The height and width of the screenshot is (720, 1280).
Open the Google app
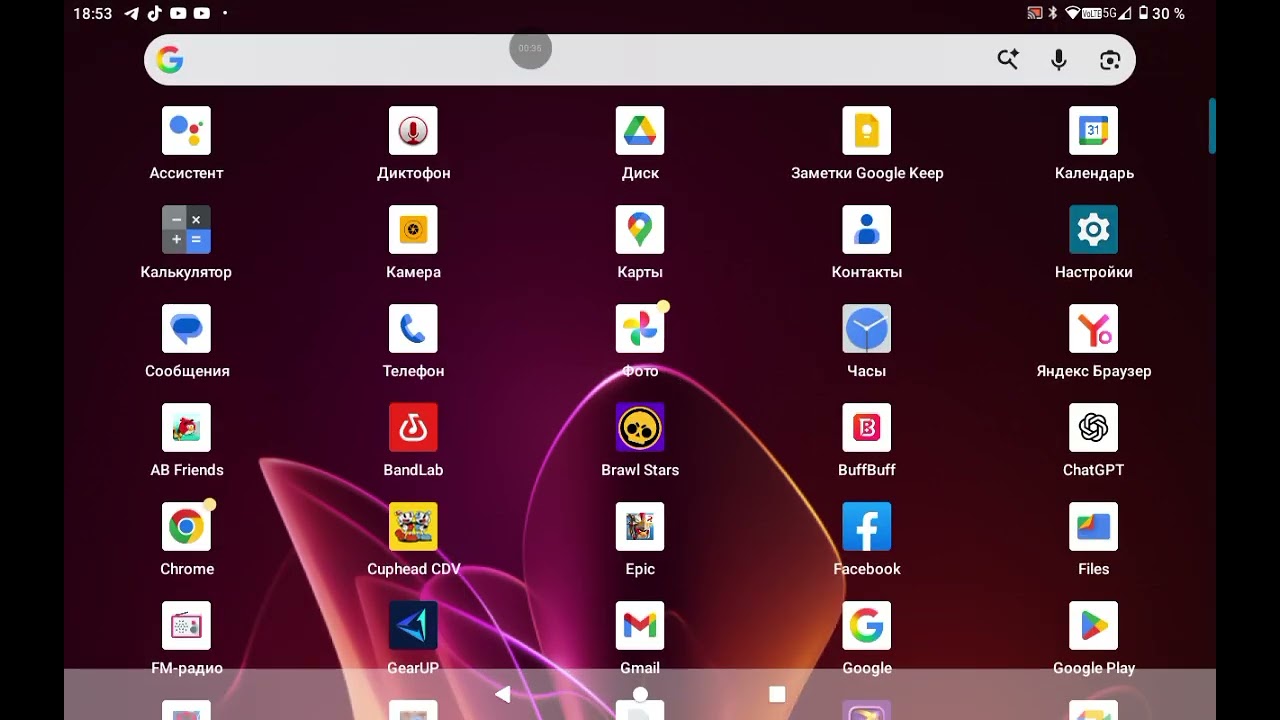pyautogui.click(x=867, y=626)
